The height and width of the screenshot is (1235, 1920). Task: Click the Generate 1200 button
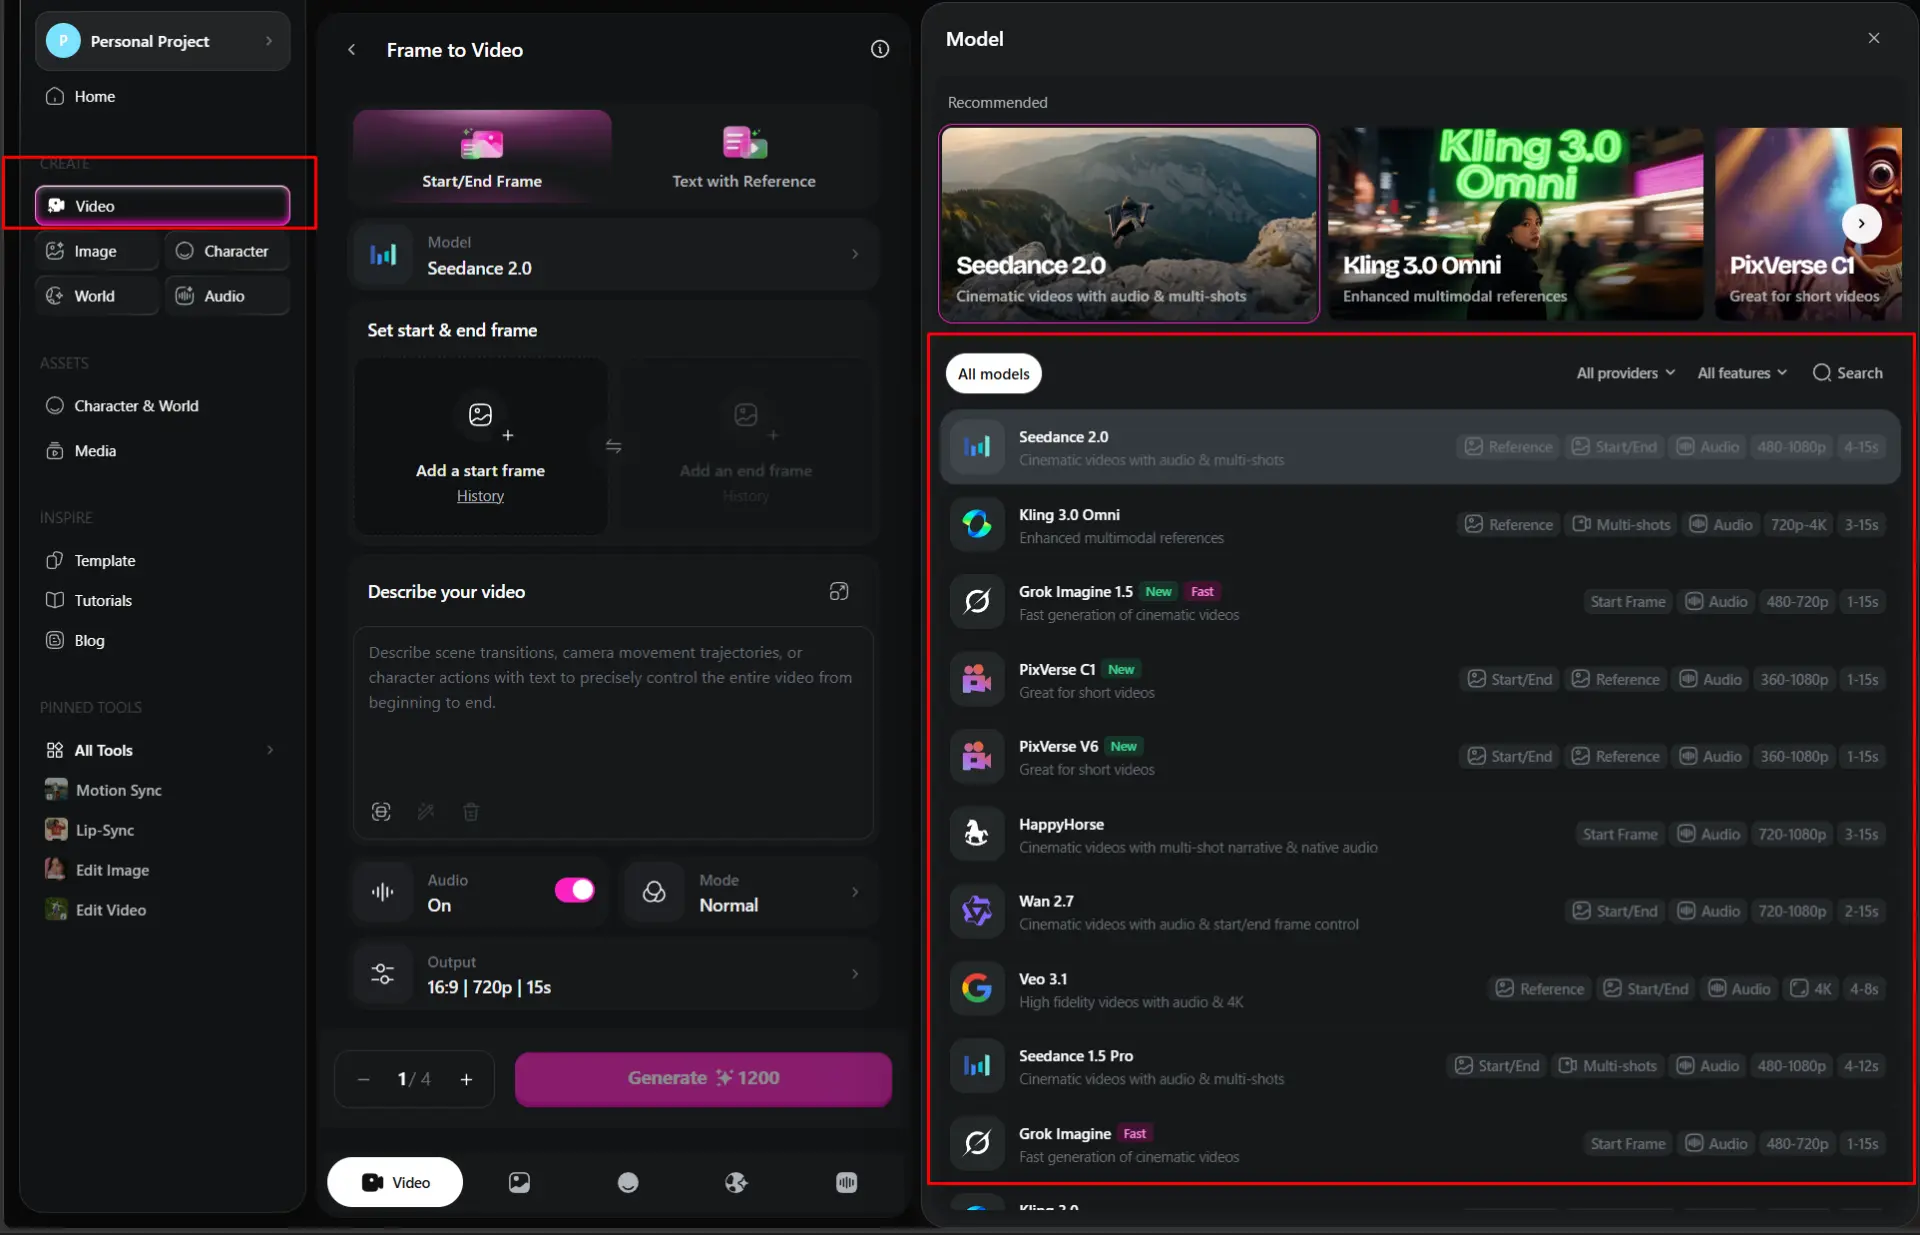point(703,1079)
